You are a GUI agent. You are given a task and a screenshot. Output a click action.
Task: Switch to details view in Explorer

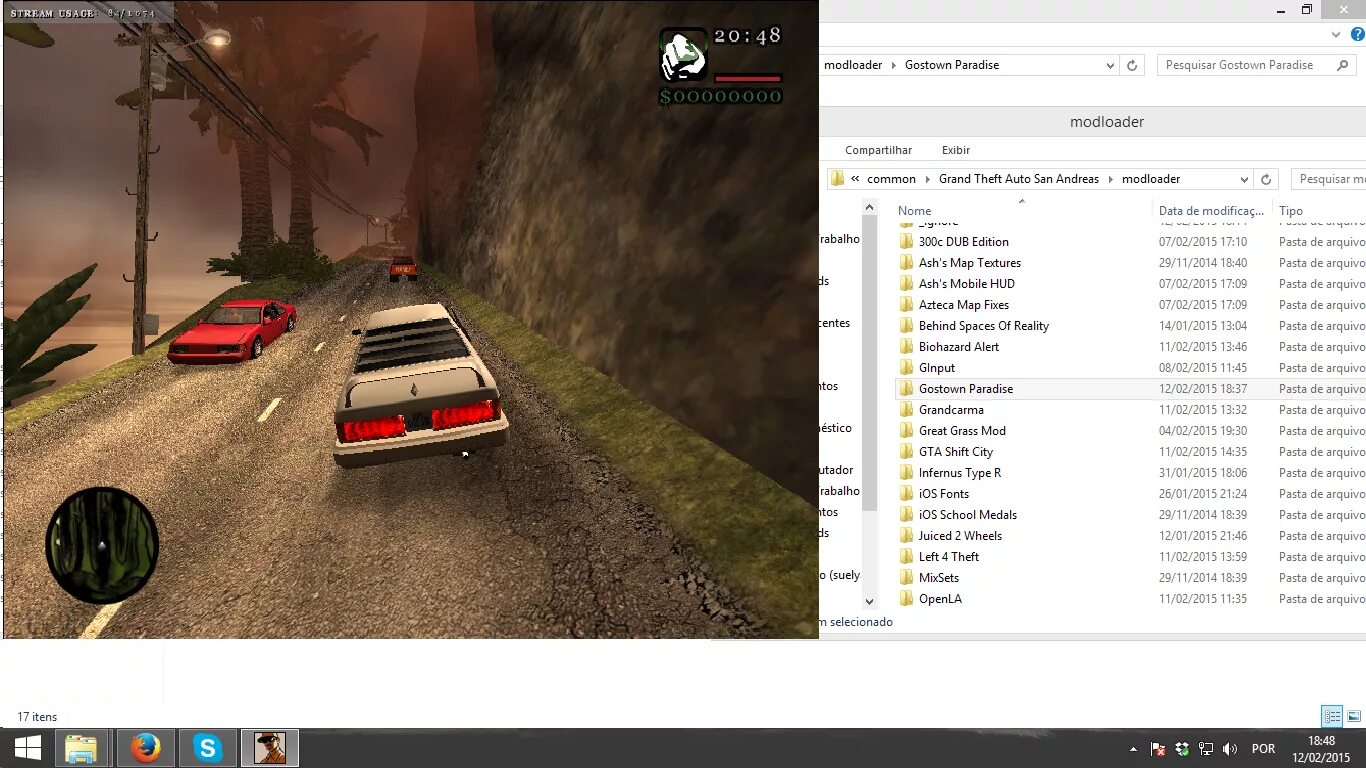click(x=1332, y=716)
